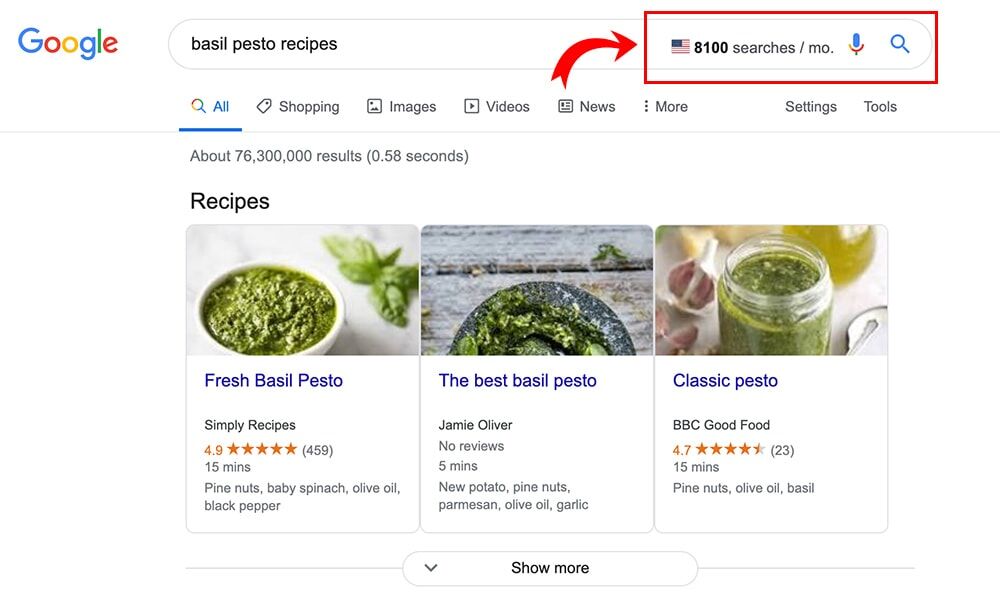The image size is (1000, 614).
Task: Click the Shopping tag icon
Action: [x=264, y=106]
